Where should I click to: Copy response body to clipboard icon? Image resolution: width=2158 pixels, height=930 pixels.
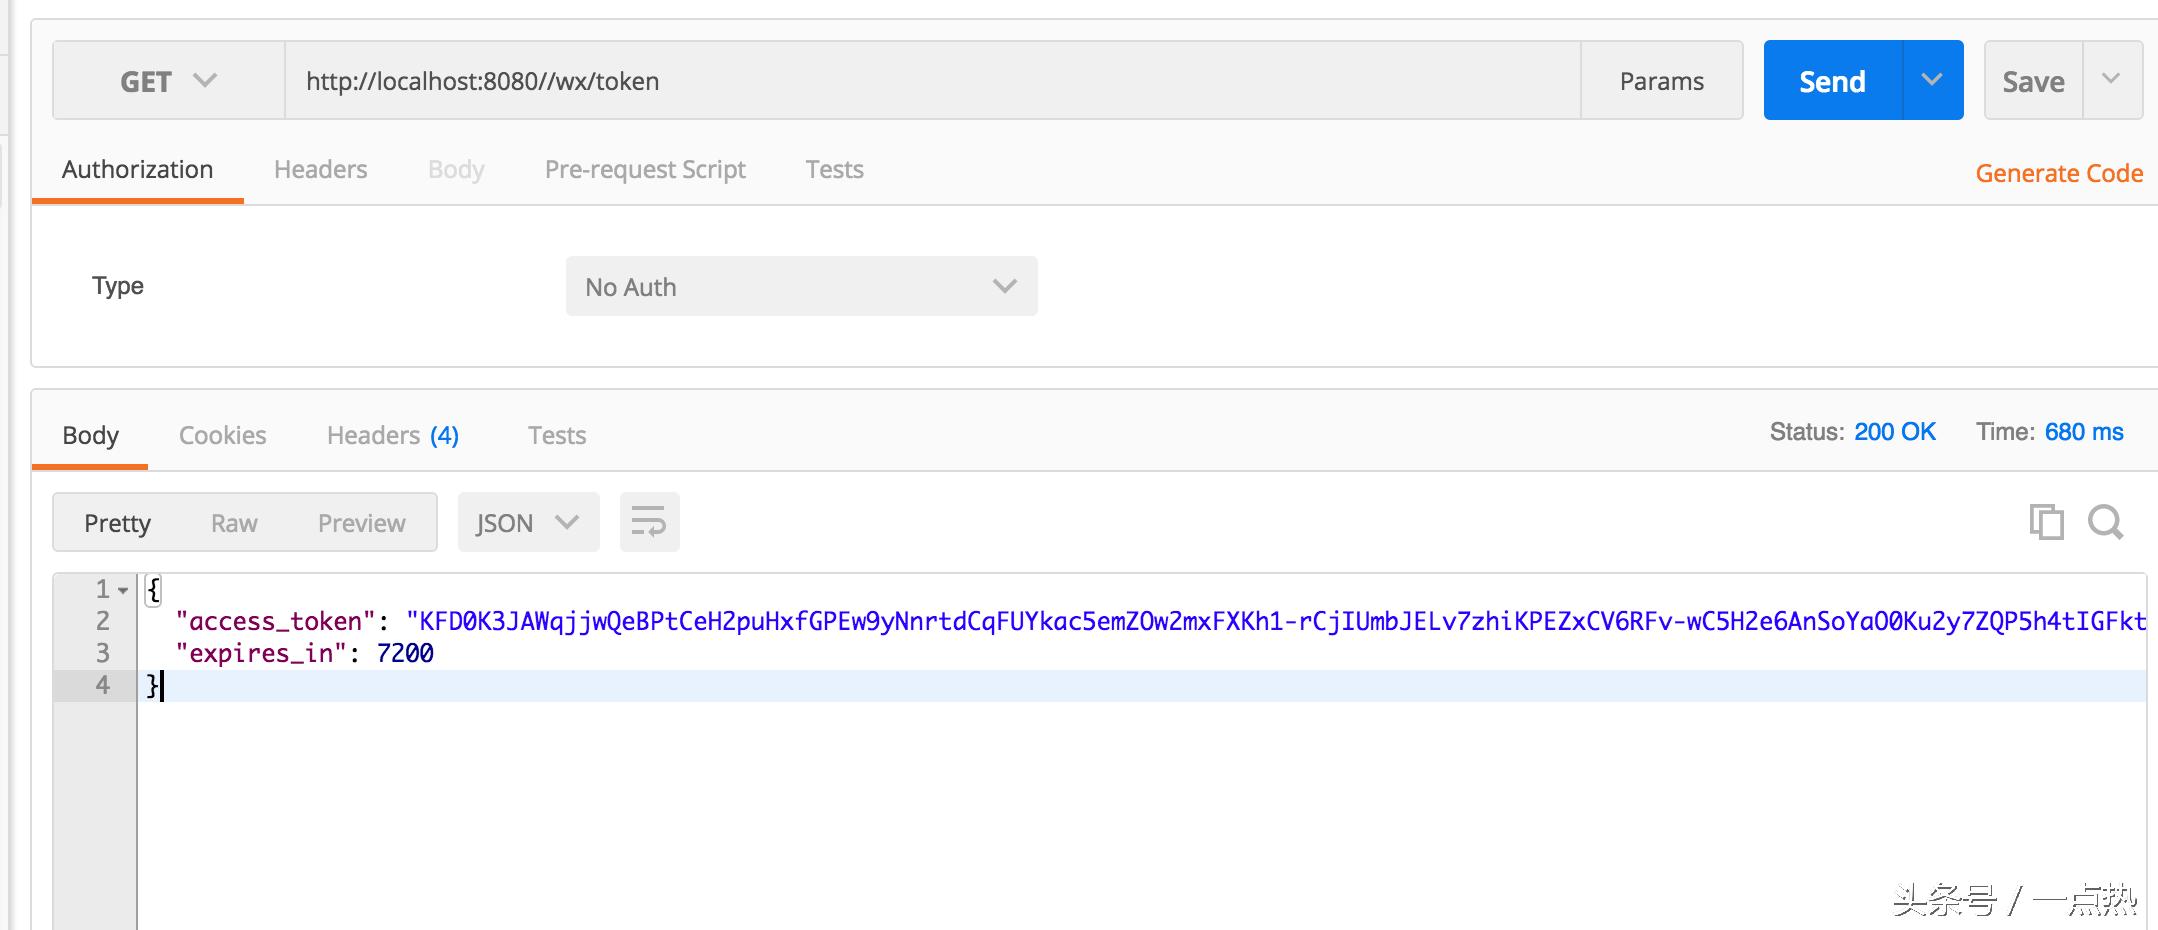pyautogui.click(x=2046, y=522)
